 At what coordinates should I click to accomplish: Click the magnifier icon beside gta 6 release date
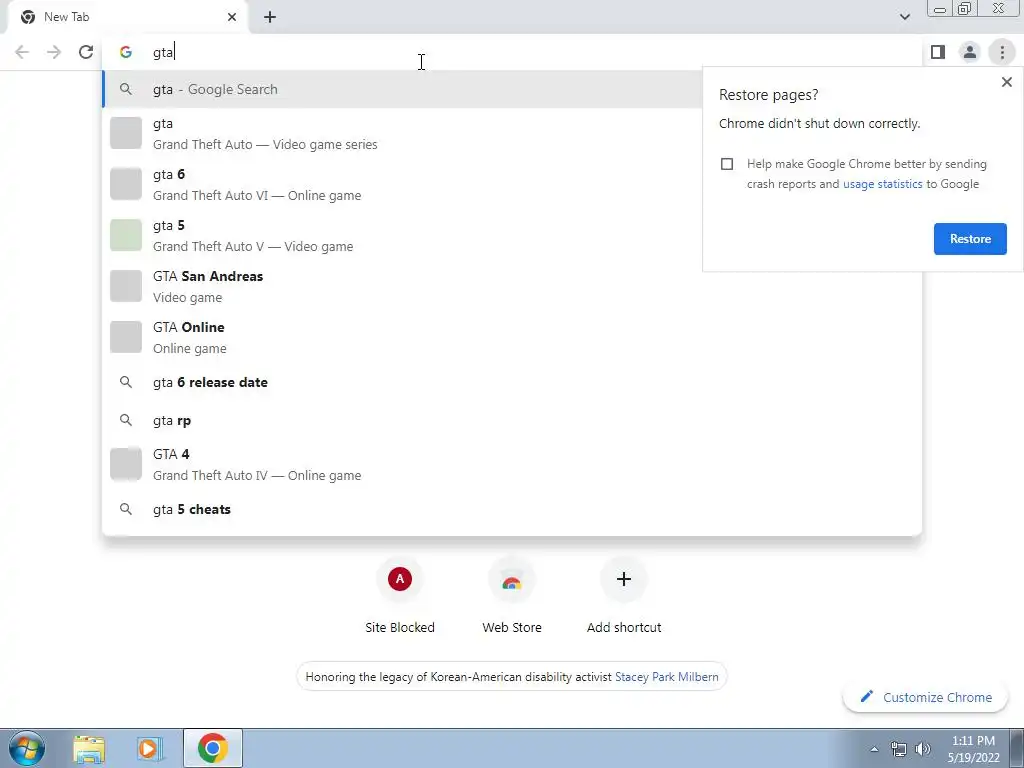(x=126, y=382)
